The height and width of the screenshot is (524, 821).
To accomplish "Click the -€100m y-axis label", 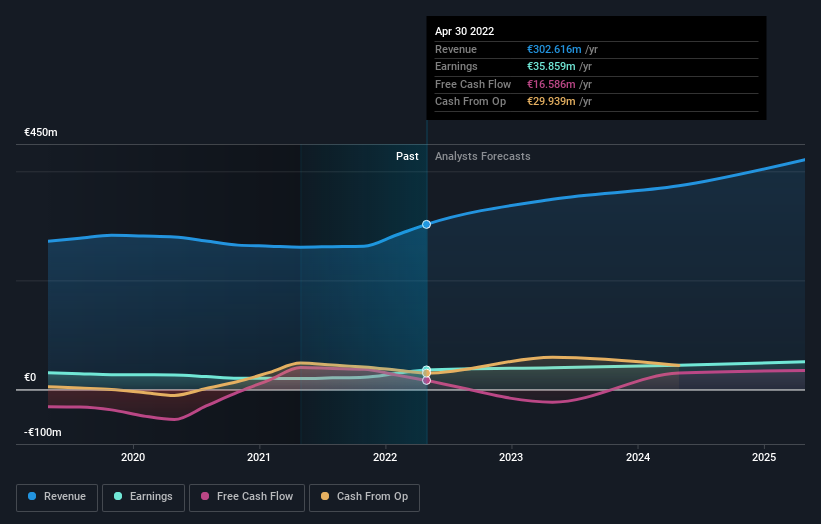I will [x=42, y=432].
